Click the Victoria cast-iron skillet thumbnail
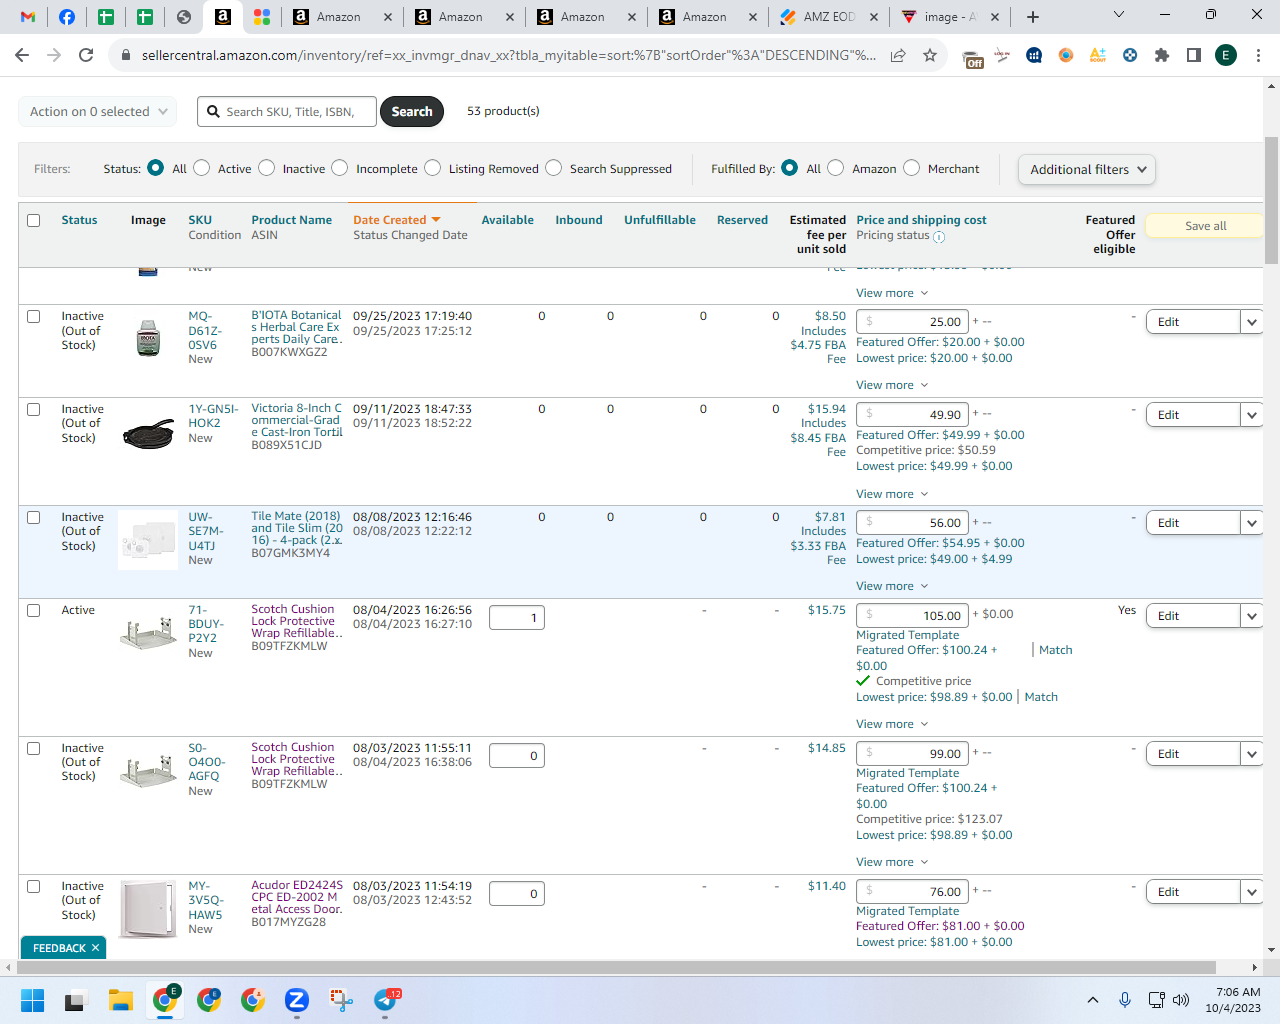The height and width of the screenshot is (1024, 1280). [148, 433]
